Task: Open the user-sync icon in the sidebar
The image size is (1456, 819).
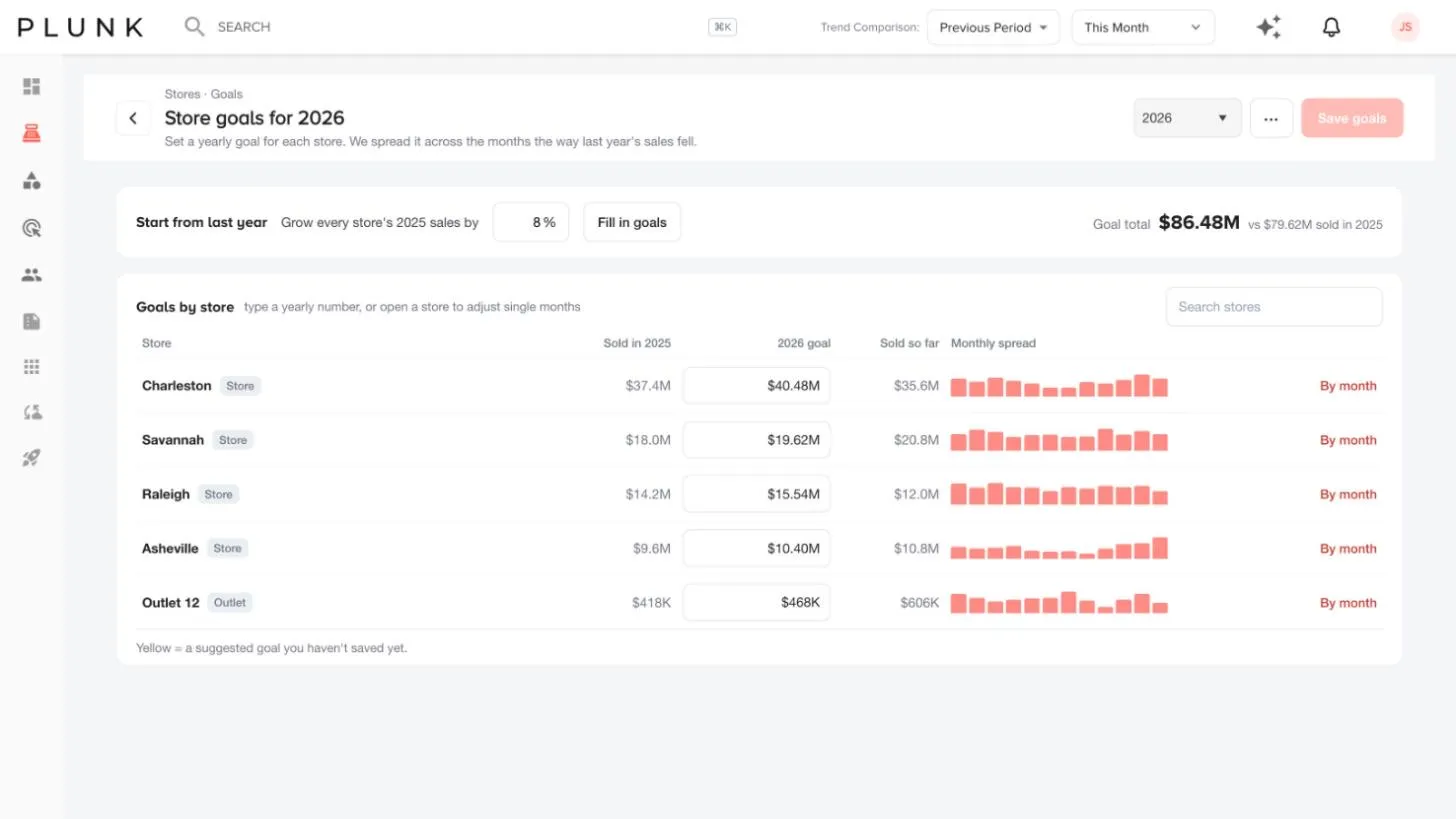Action: pyautogui.click(x=32, y=412)
